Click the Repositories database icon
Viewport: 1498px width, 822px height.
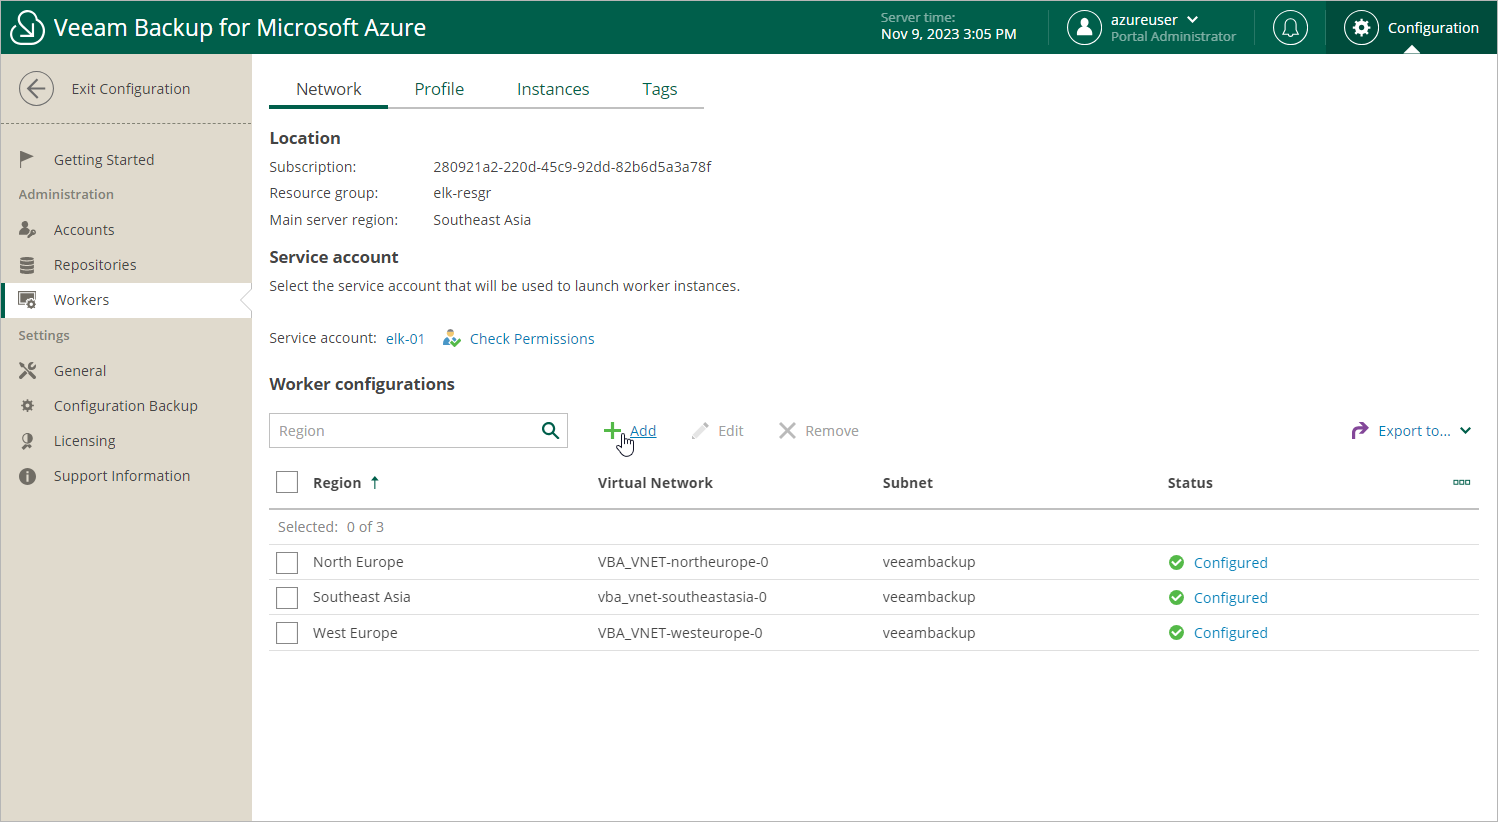27,265
